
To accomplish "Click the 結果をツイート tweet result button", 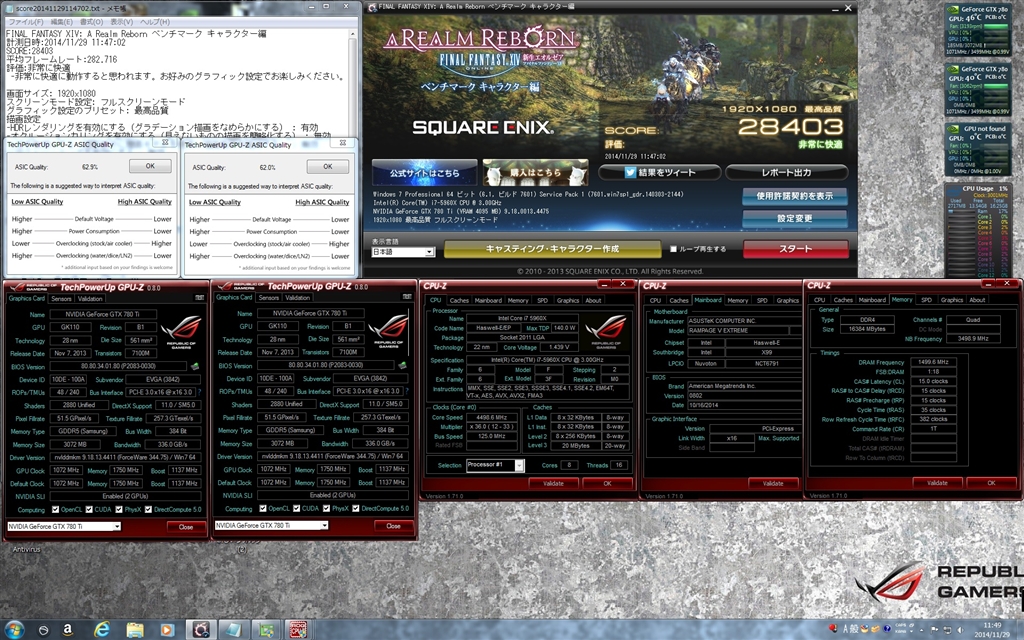I will (x=660, y=172).
